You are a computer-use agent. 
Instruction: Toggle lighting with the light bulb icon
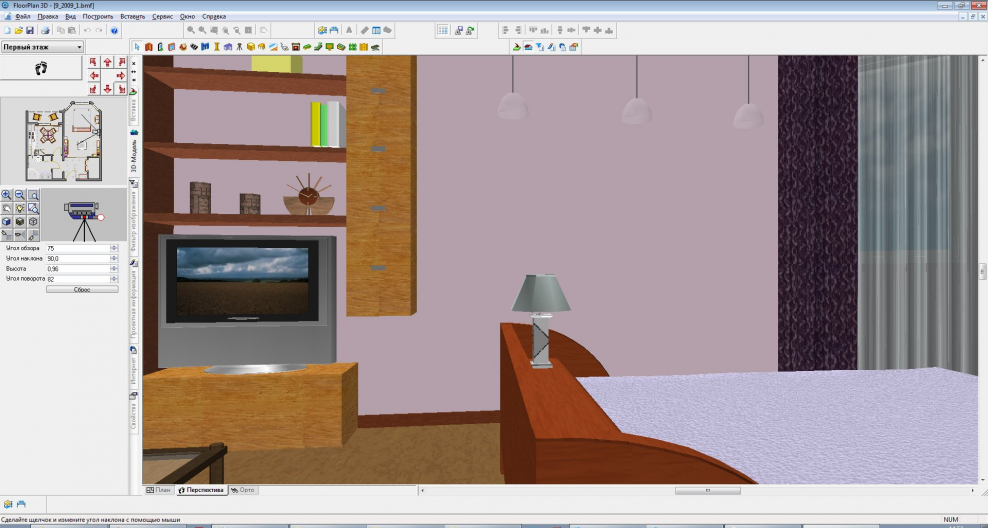coord(20,209)
